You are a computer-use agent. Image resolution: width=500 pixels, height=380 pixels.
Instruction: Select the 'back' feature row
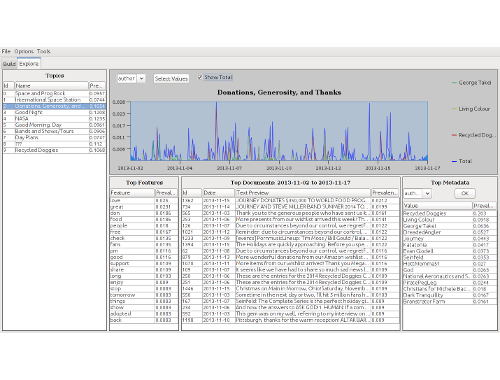click(x=144, y=320)
